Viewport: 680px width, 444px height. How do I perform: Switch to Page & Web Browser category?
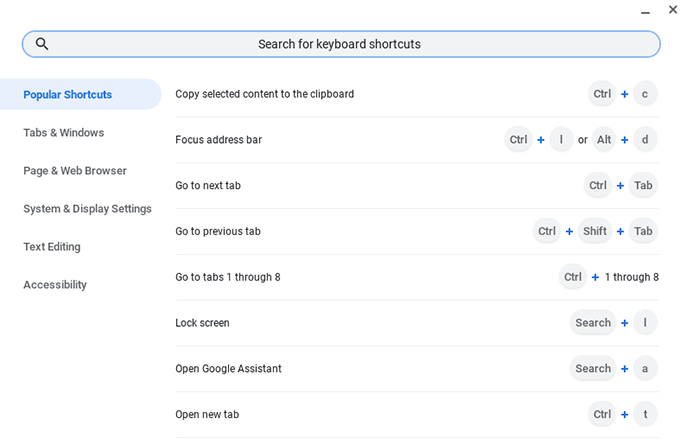pyautogui.click(x=75, y=171)
